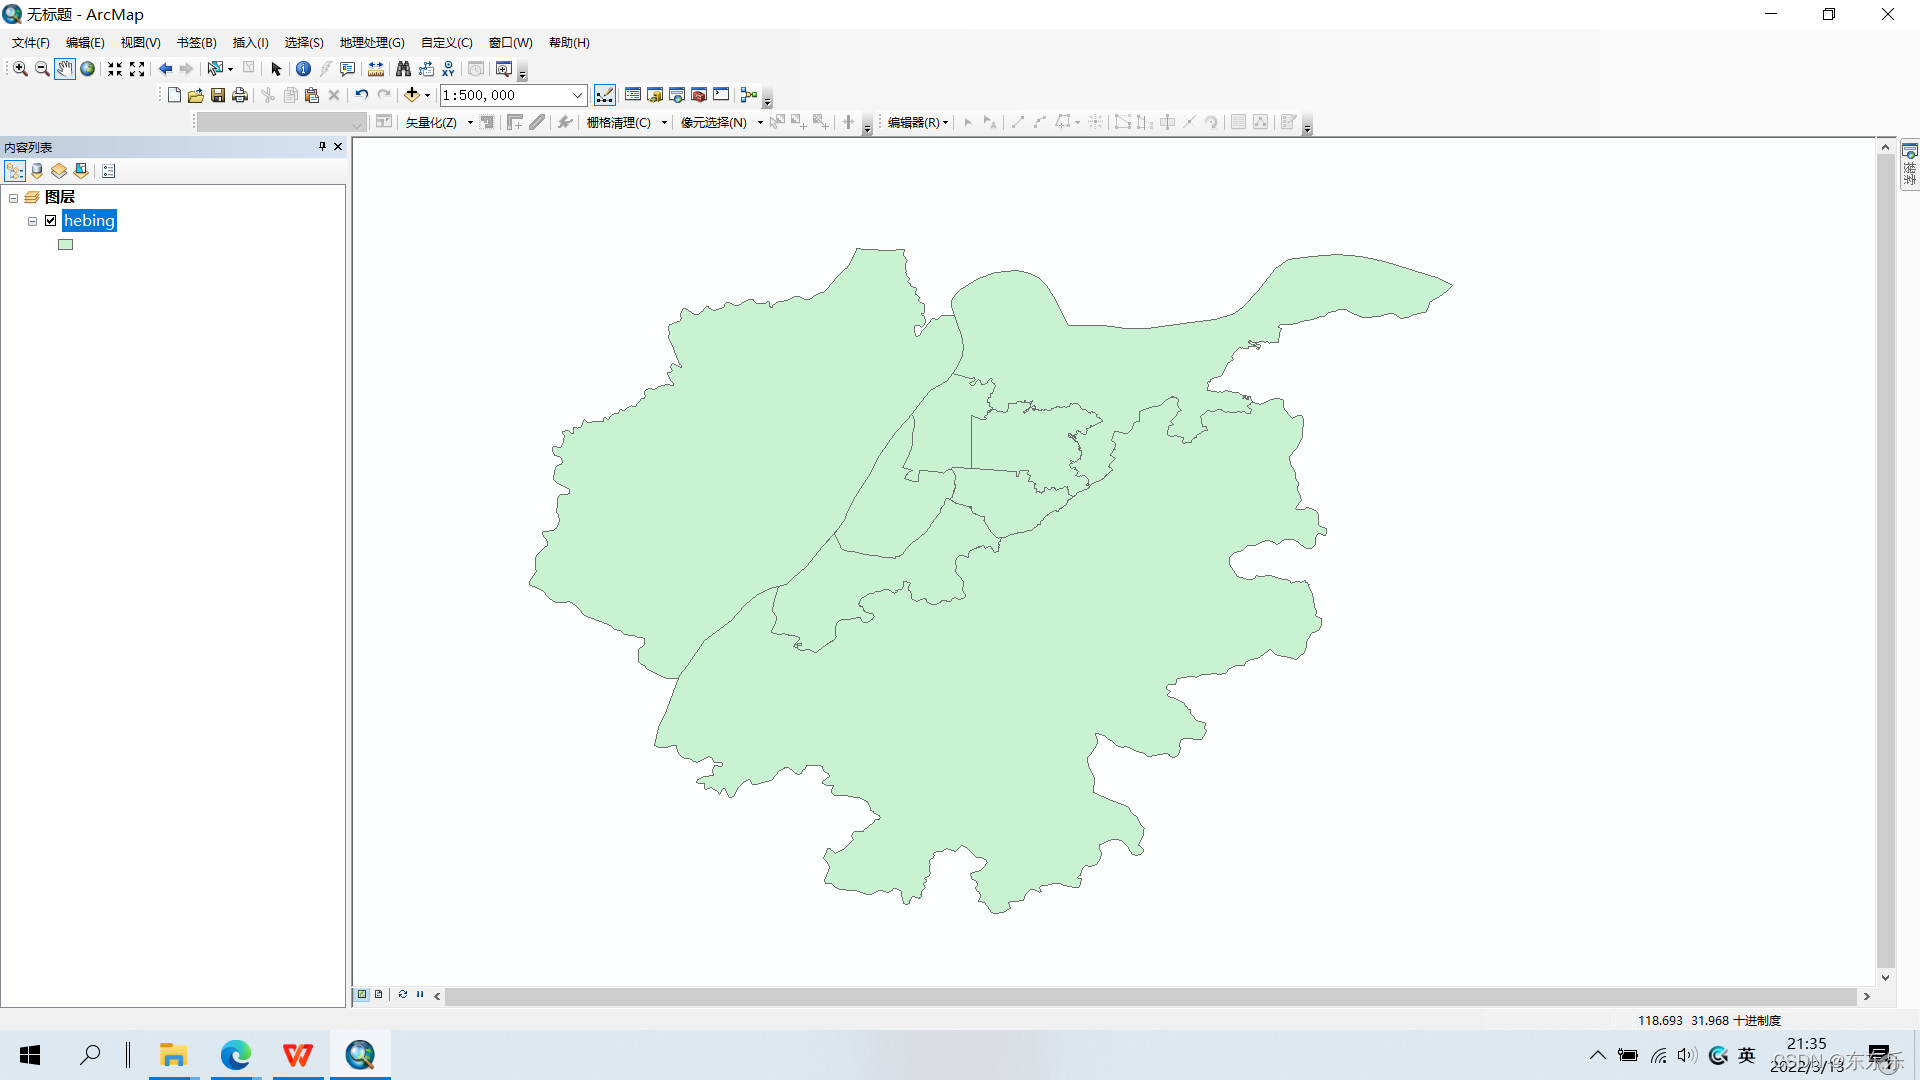Open the 地理处理(G) menu
1920x1080 pixels.
(371, 43)
